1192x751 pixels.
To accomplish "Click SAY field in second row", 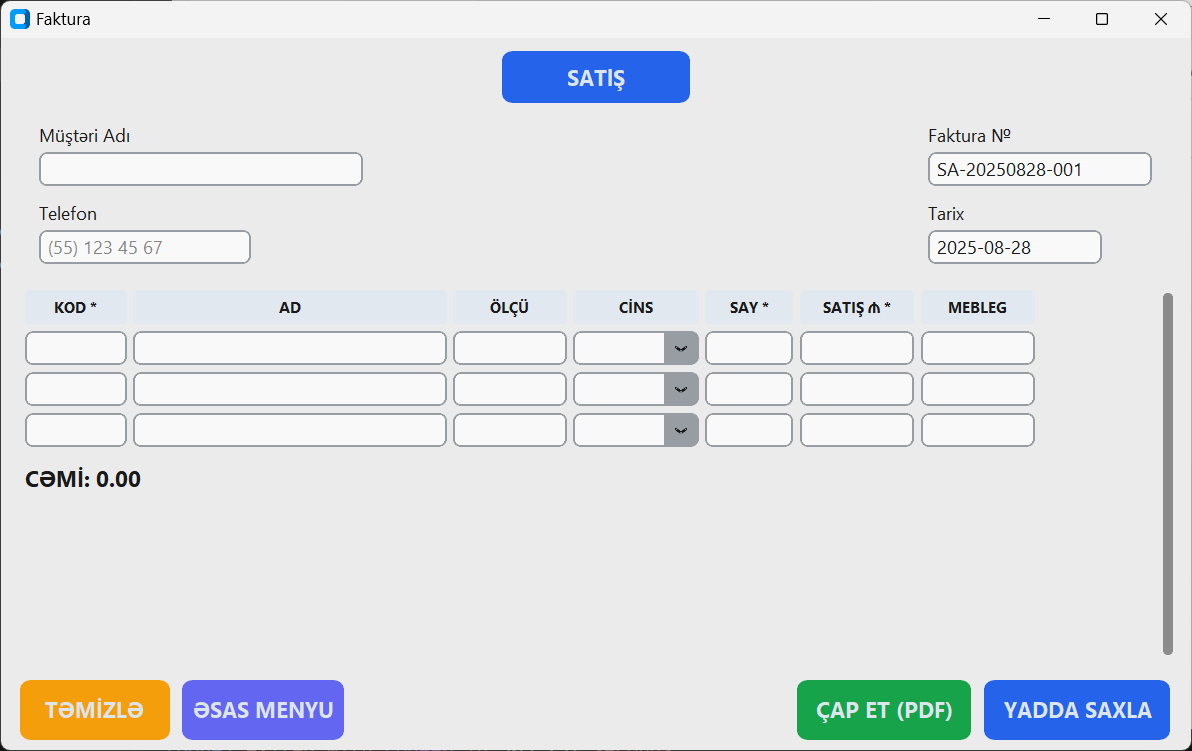I will click(749, 389).
